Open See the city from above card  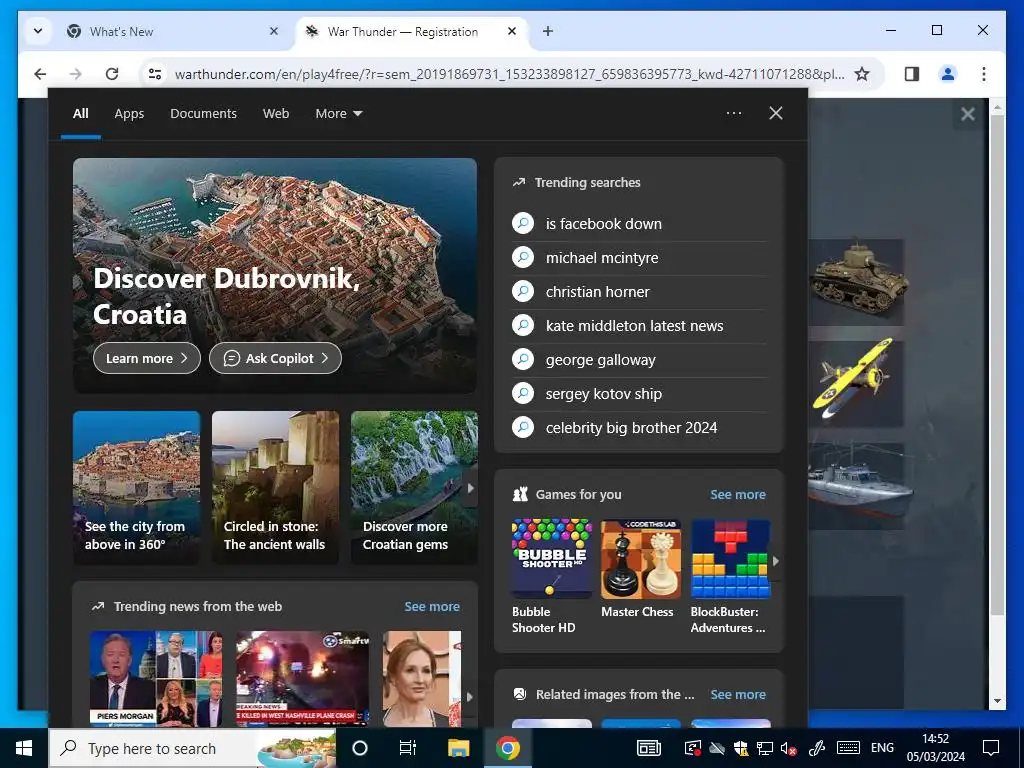pyautogui.click(x=136, y=487)
